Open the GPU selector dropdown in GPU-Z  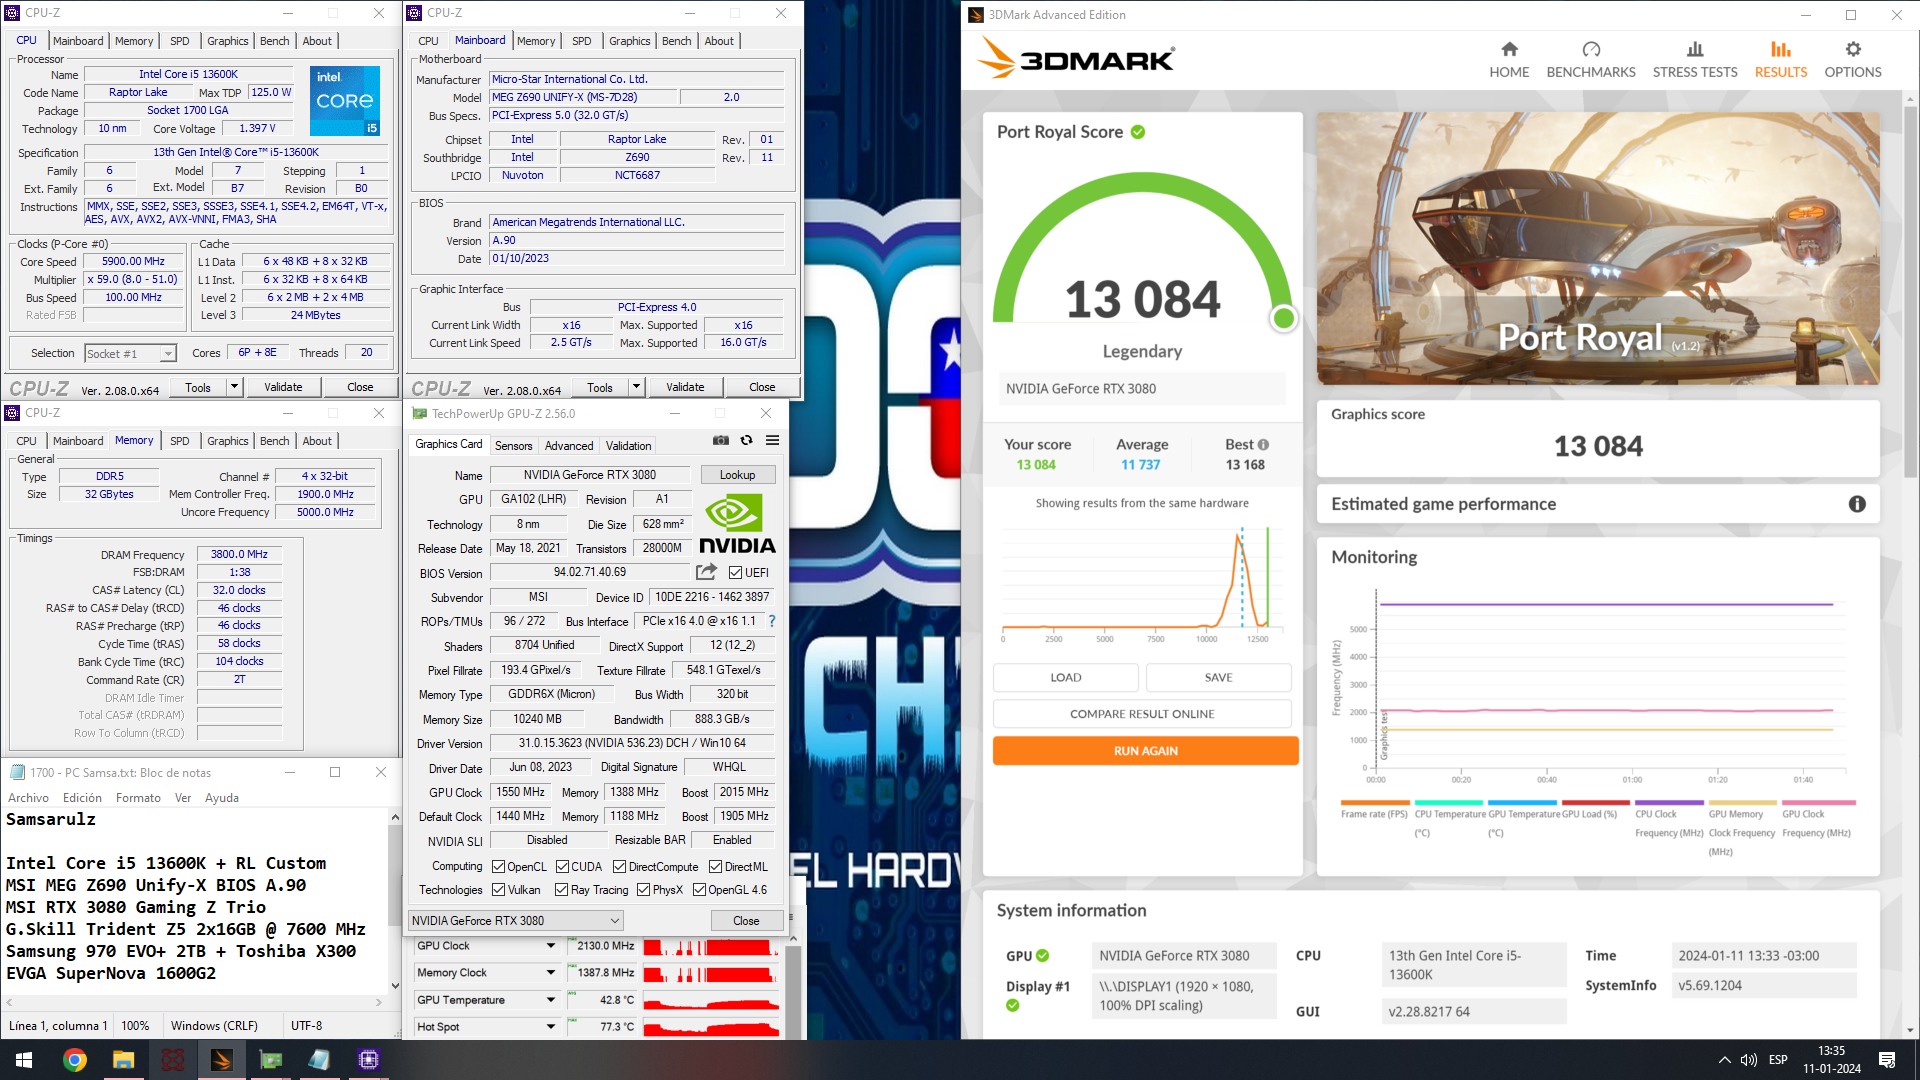516,921
